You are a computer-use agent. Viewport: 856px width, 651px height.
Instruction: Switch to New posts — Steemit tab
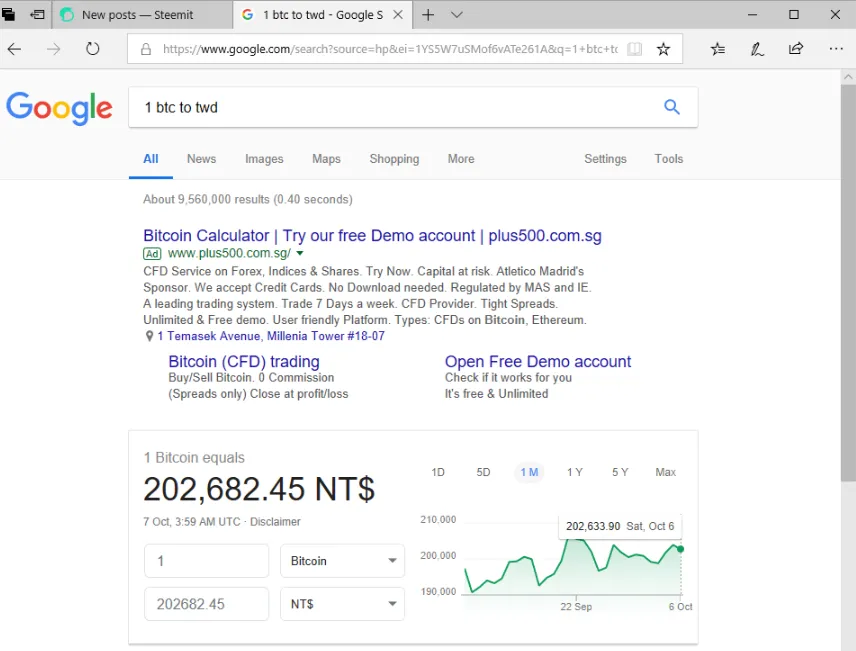142,15
